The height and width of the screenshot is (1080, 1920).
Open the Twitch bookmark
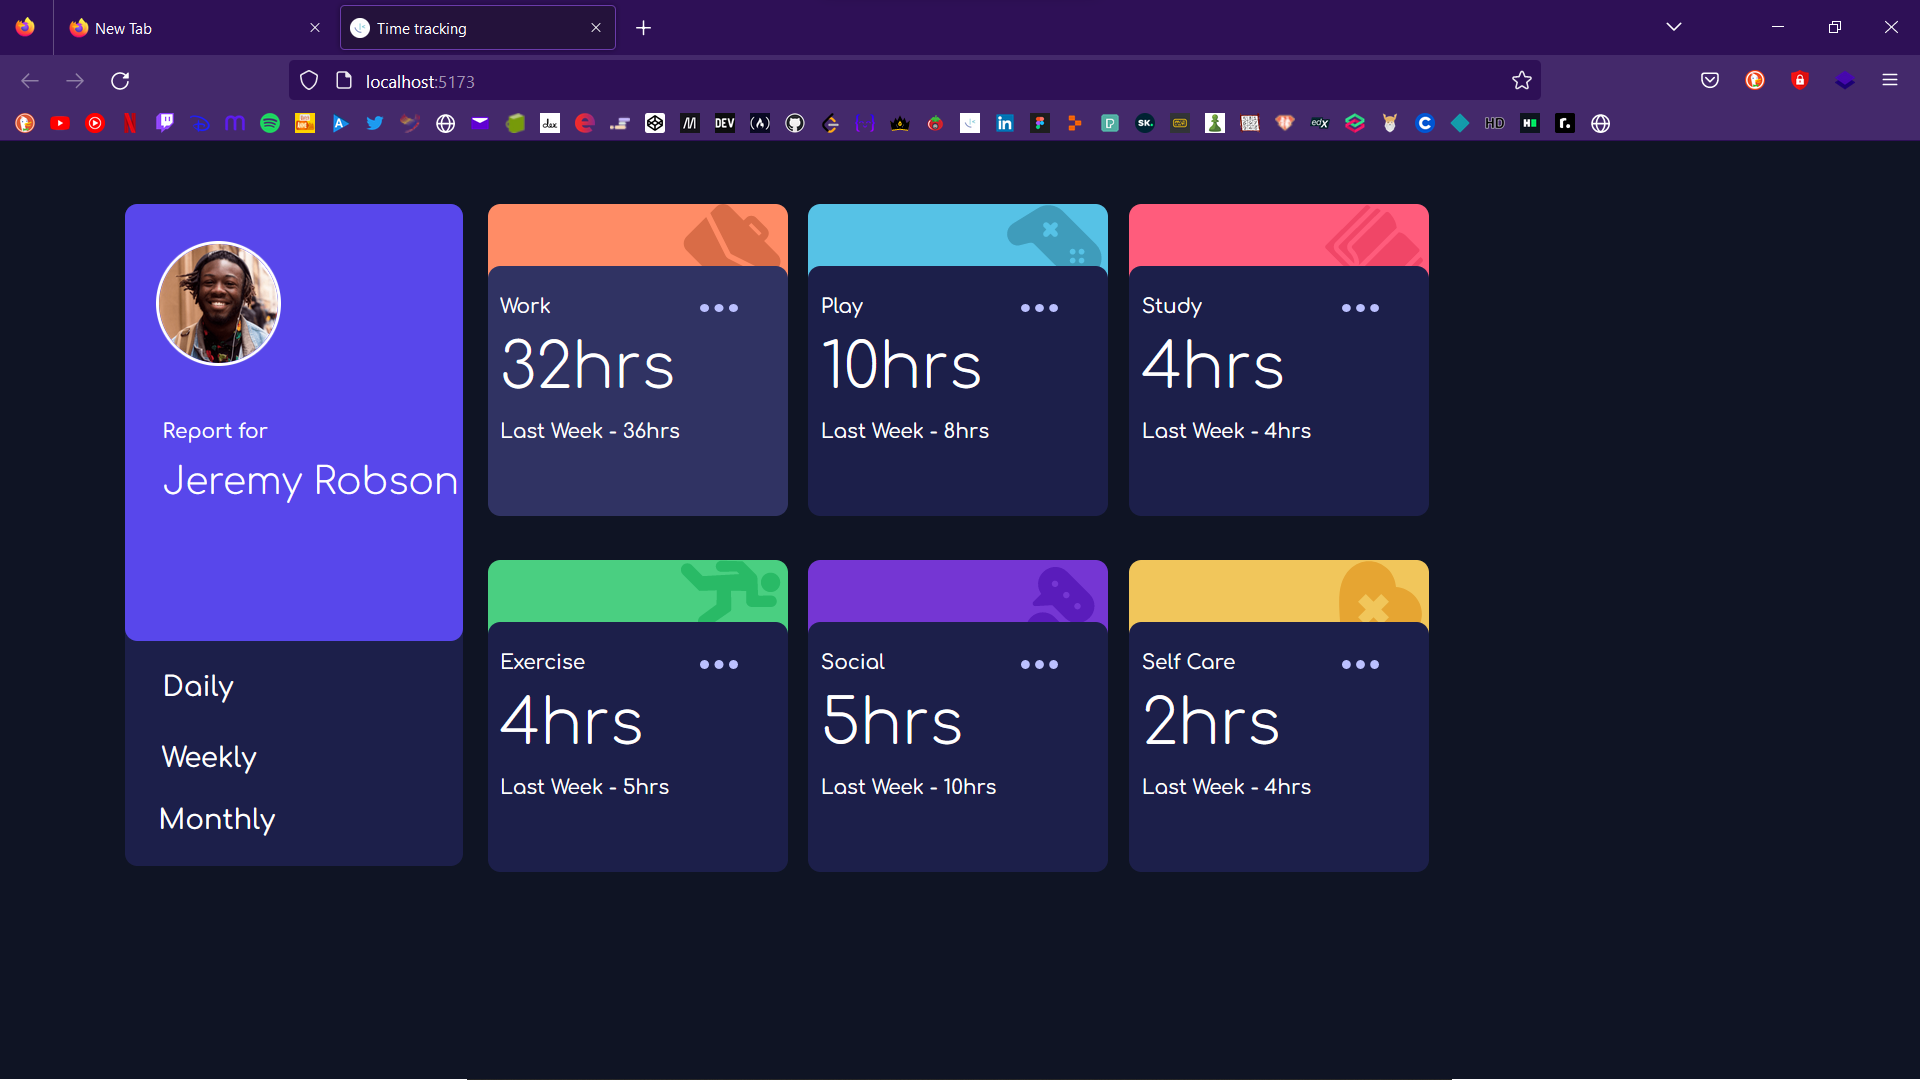165,123
